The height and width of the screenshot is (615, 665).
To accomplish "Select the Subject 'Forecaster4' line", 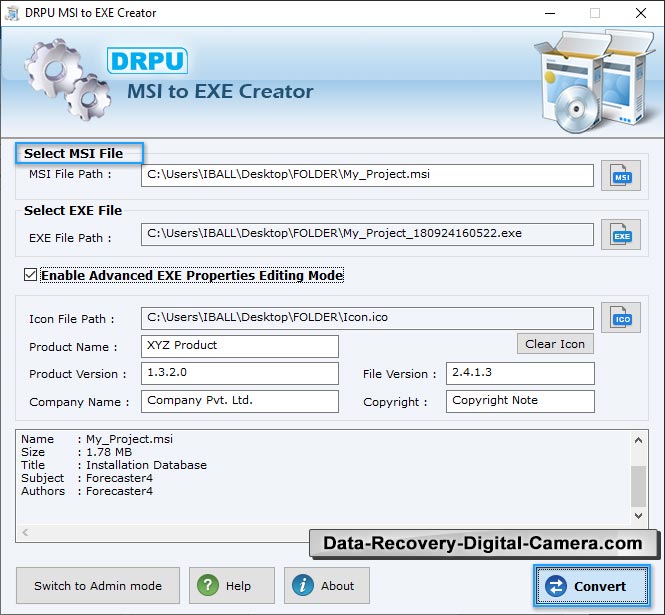I will coord(87,478).
